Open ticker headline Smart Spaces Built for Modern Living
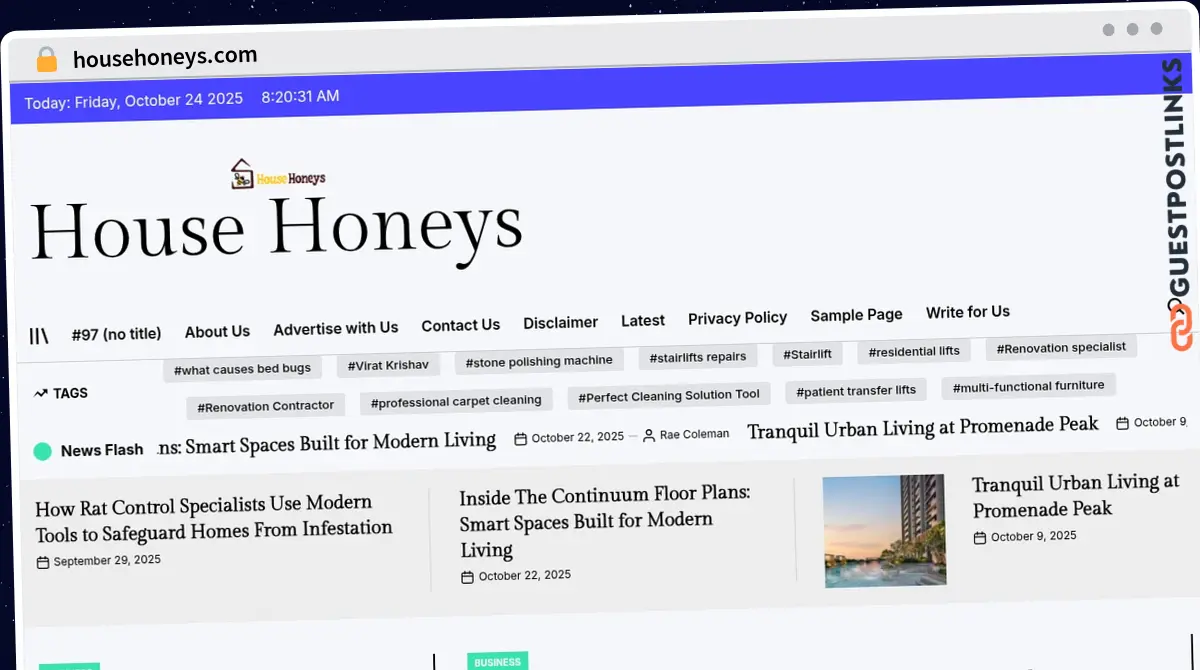 [327, 442]
